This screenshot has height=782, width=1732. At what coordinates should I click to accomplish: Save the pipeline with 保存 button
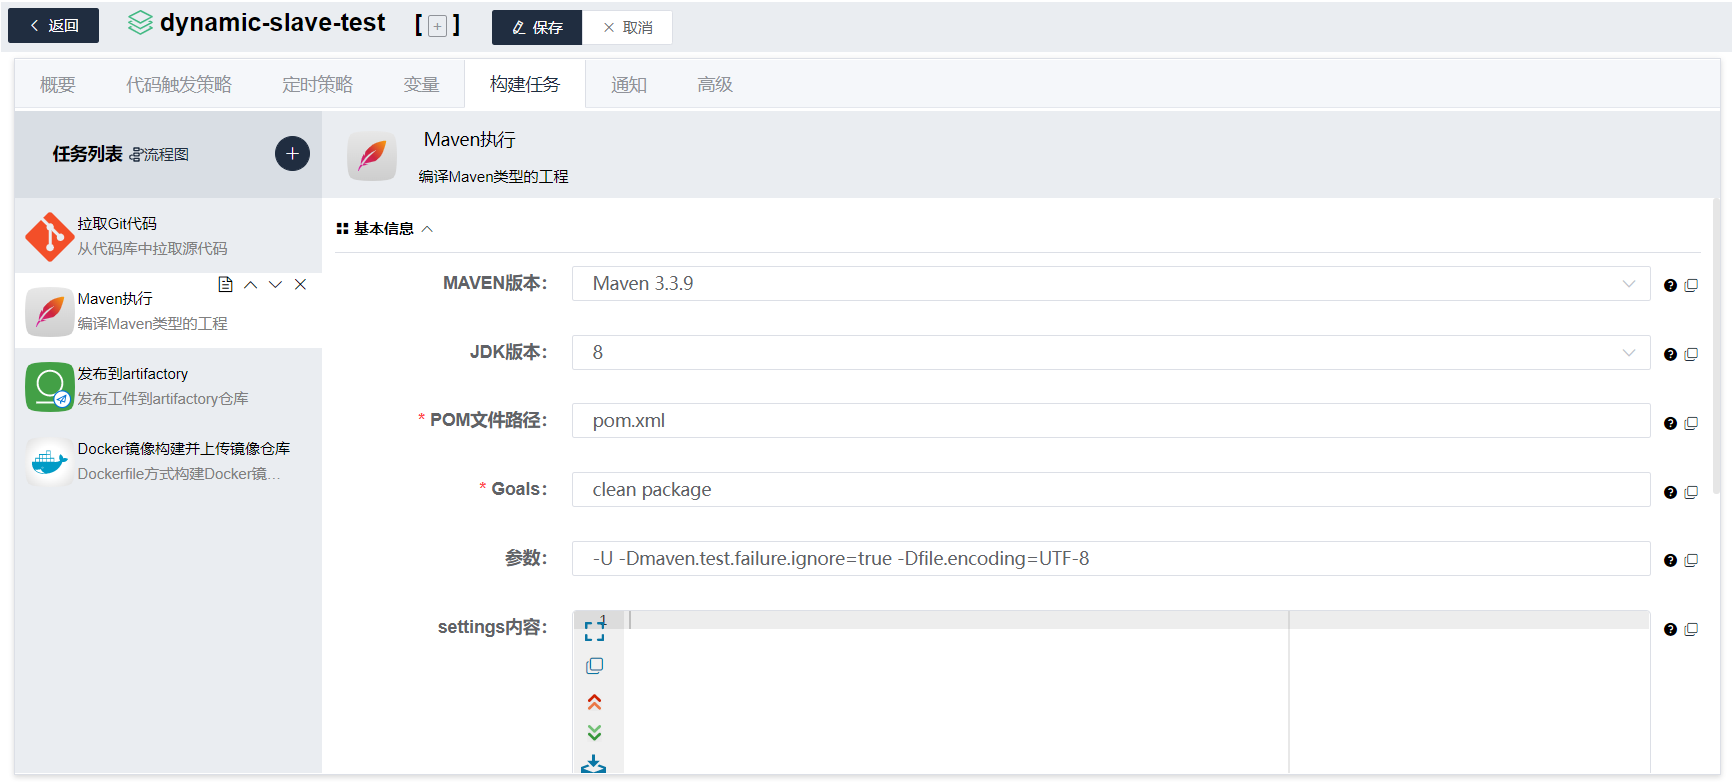pos(537,28)
